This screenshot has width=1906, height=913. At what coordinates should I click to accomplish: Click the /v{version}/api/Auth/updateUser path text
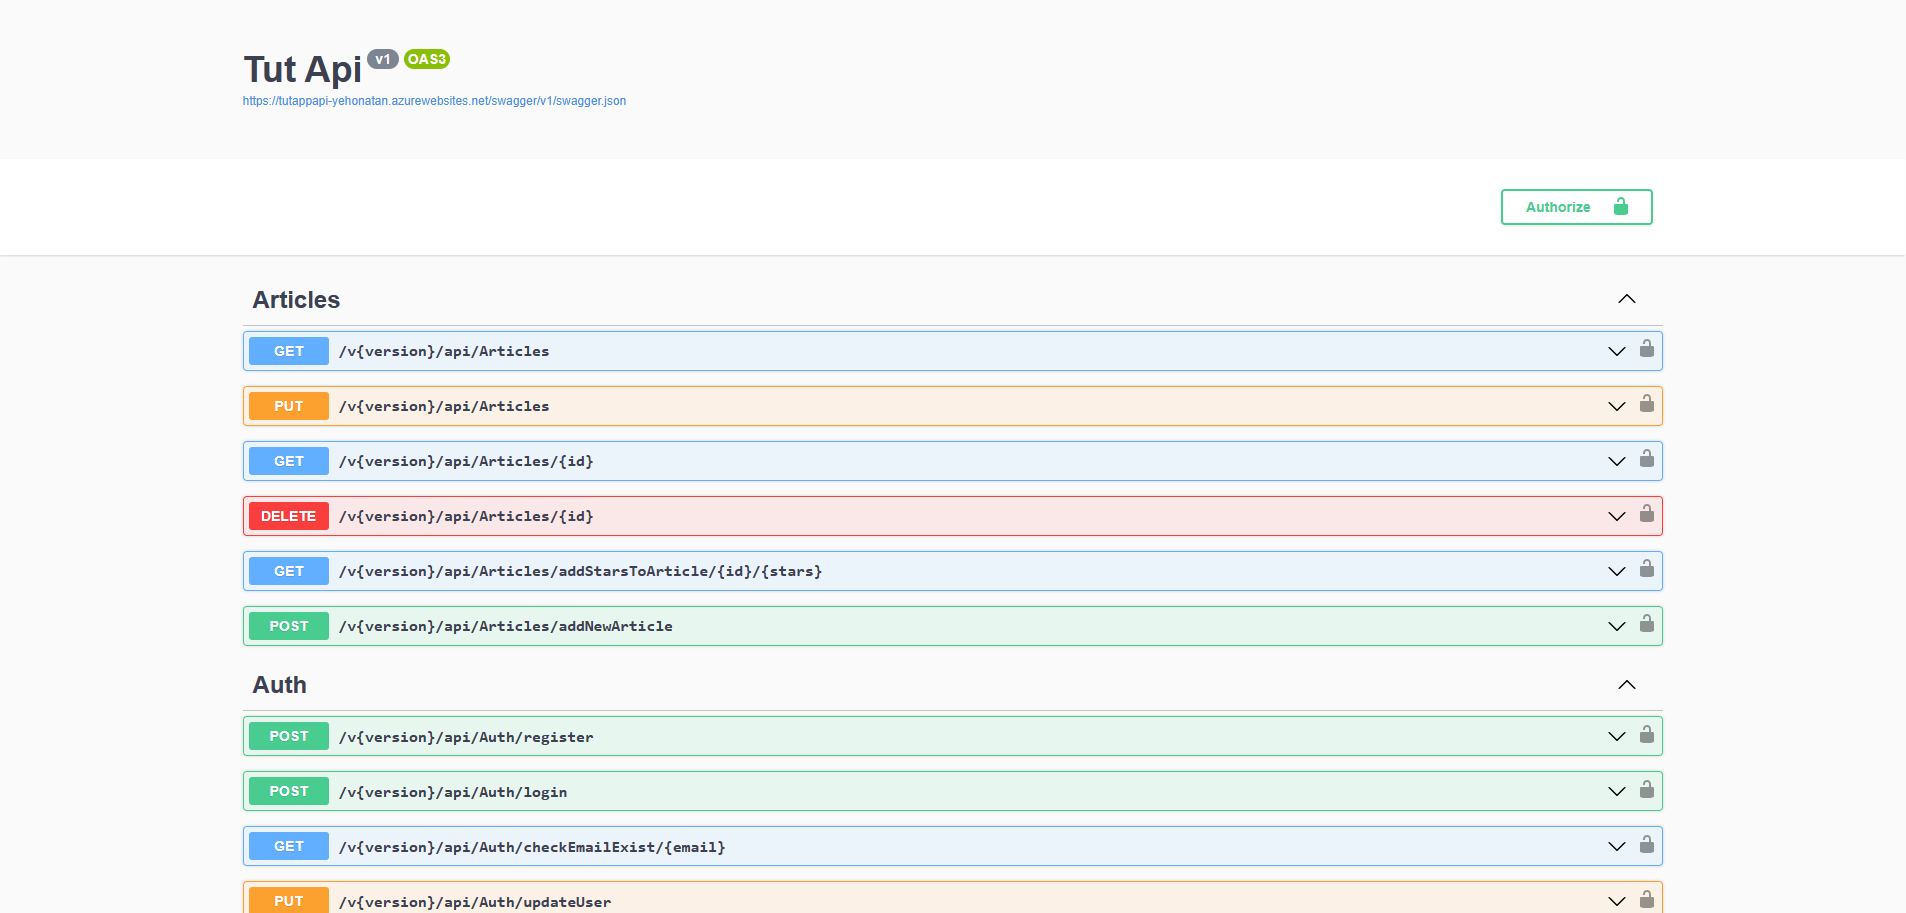point(475,902)
